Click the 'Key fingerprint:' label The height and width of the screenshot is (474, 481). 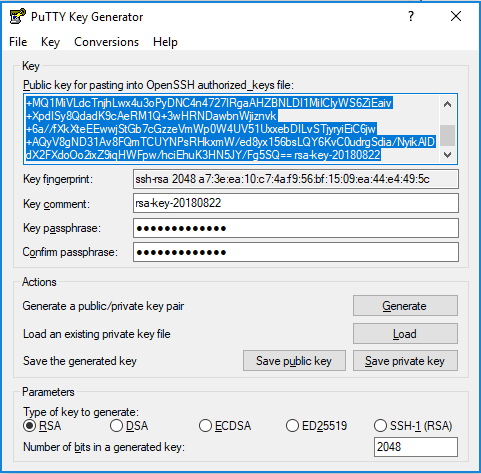click(x=58, y=179)
